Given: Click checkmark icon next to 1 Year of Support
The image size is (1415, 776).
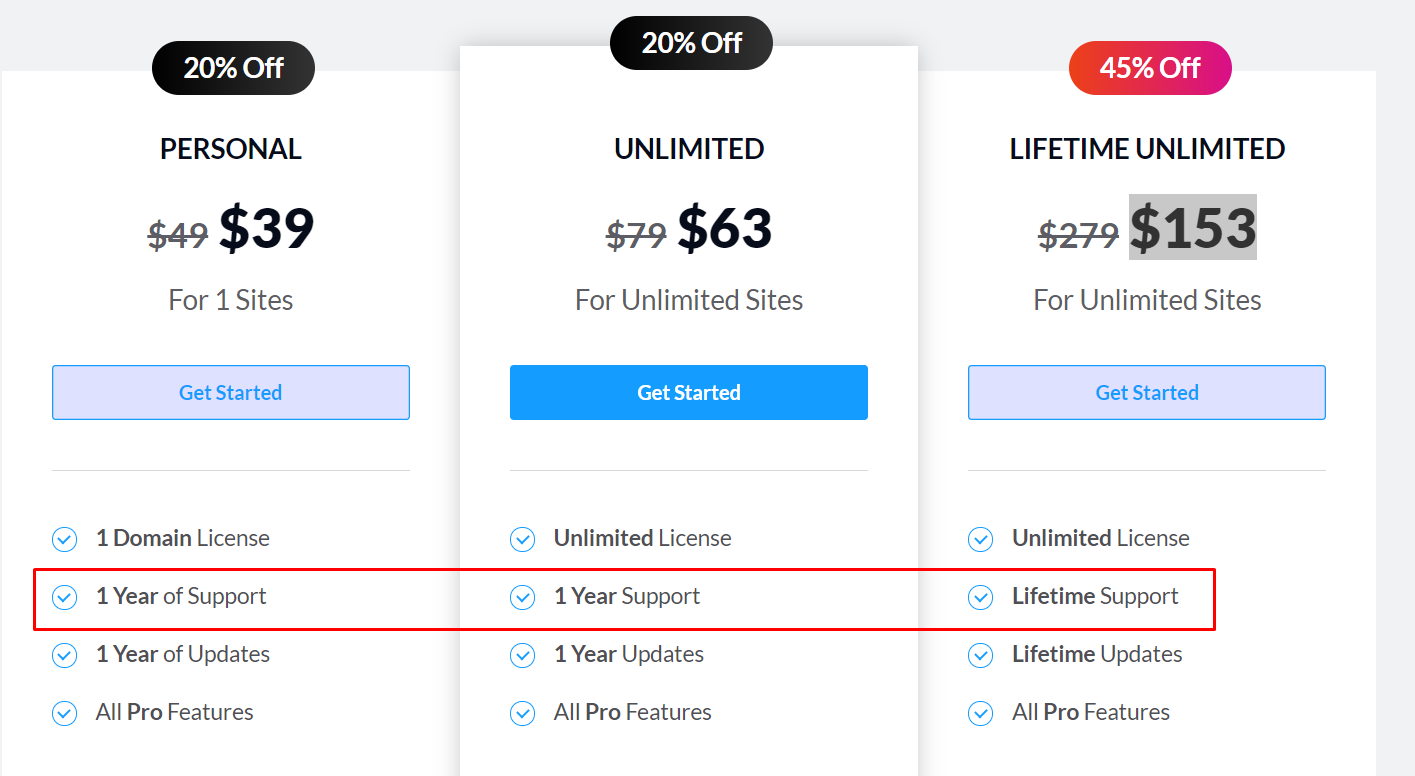Looking at the screenshot, I should click(x=64, y=598).
